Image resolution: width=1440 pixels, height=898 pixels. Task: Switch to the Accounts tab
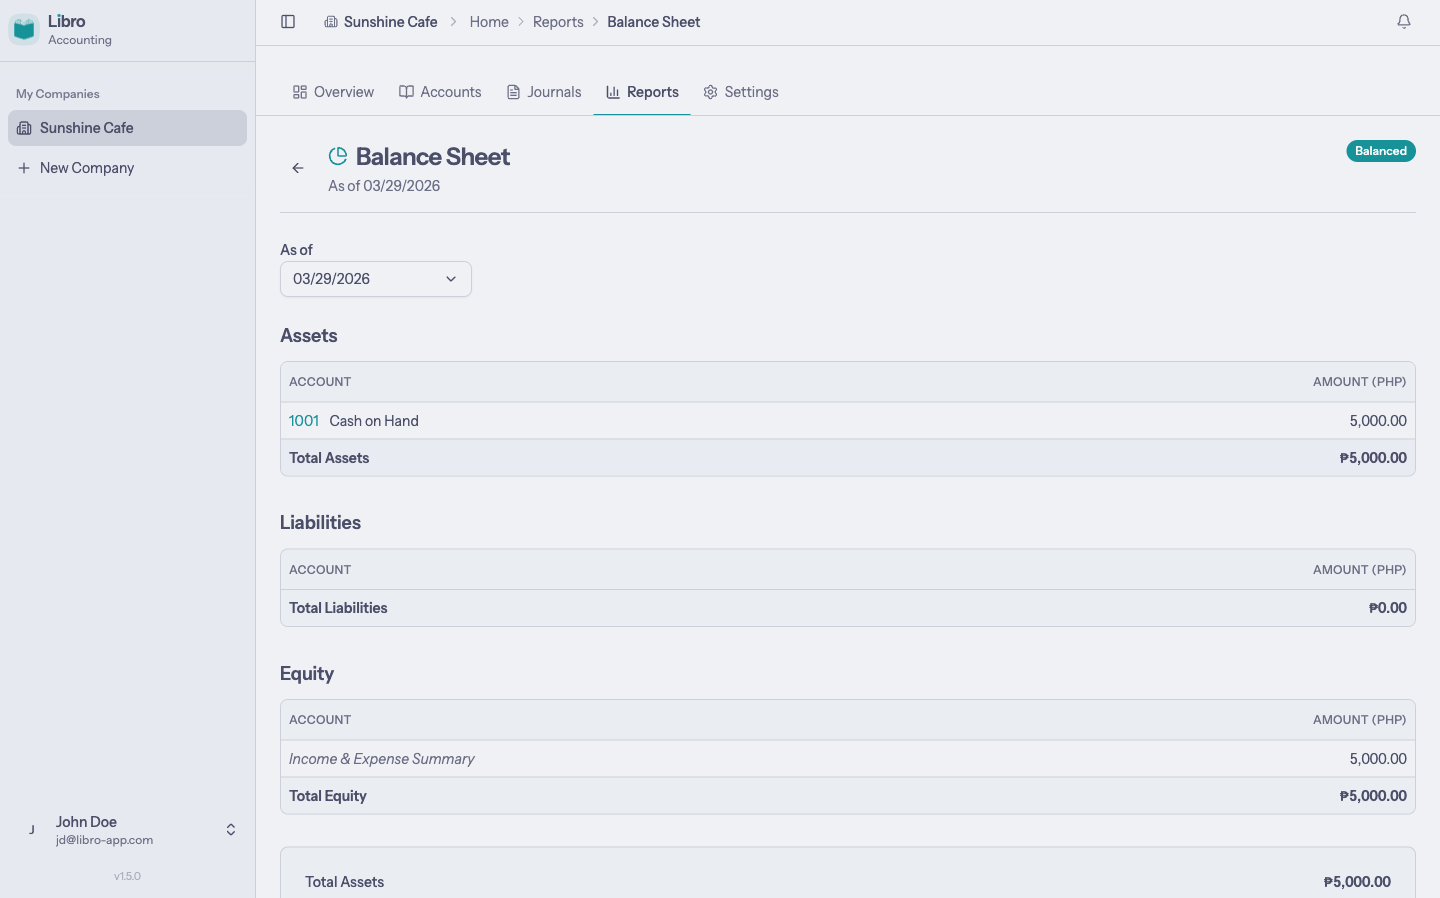pos(440,91)
